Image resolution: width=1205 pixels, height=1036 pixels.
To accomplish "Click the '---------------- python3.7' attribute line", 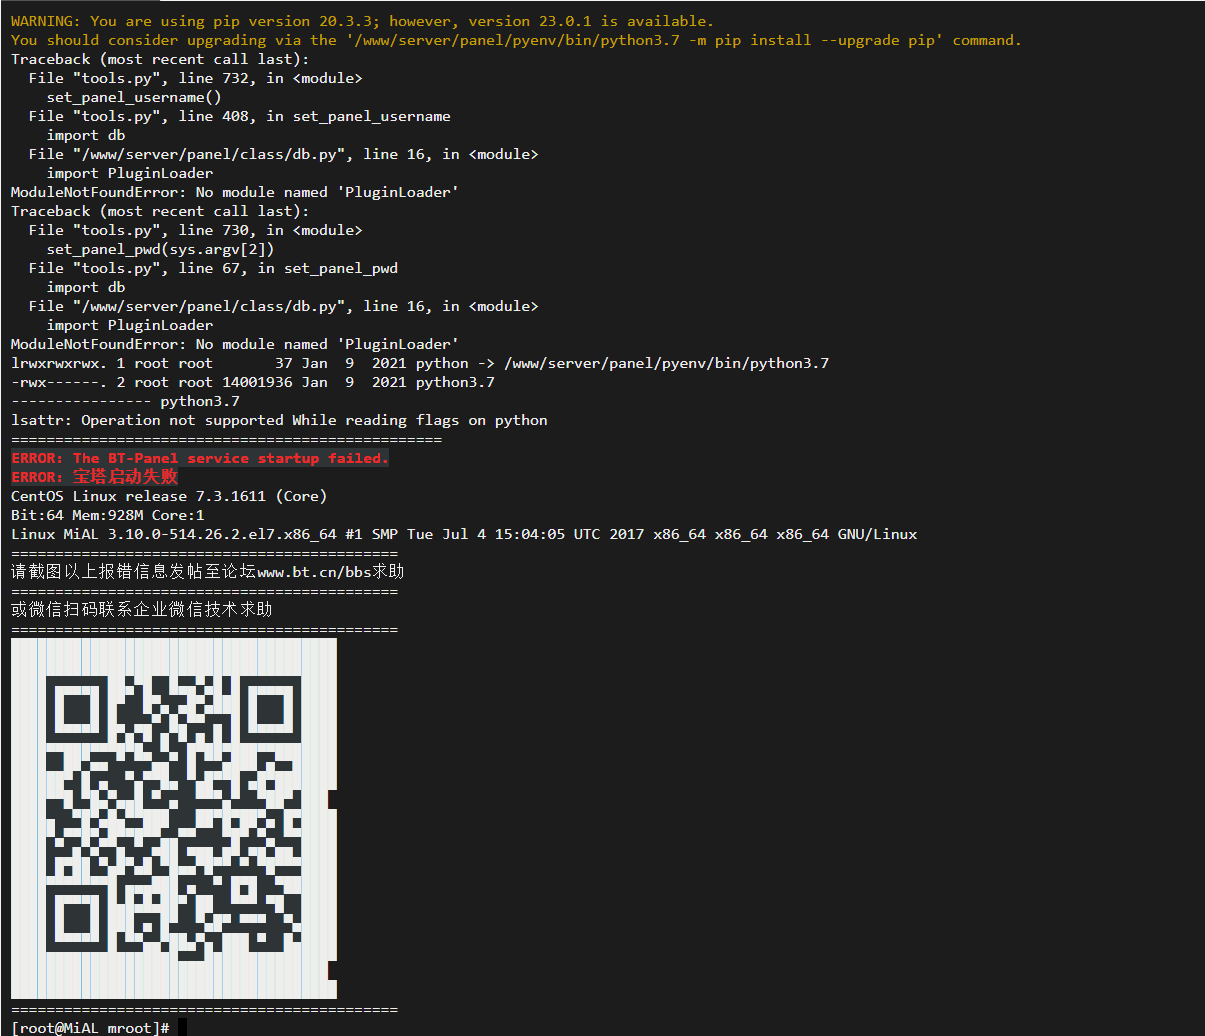I will click(x=125, y=401).
